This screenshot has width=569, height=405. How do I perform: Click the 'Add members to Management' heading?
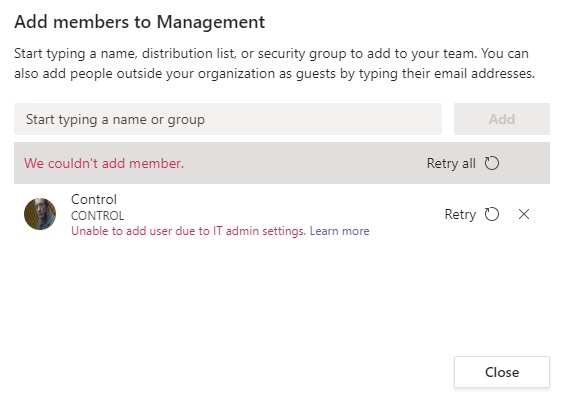point(140,22)
